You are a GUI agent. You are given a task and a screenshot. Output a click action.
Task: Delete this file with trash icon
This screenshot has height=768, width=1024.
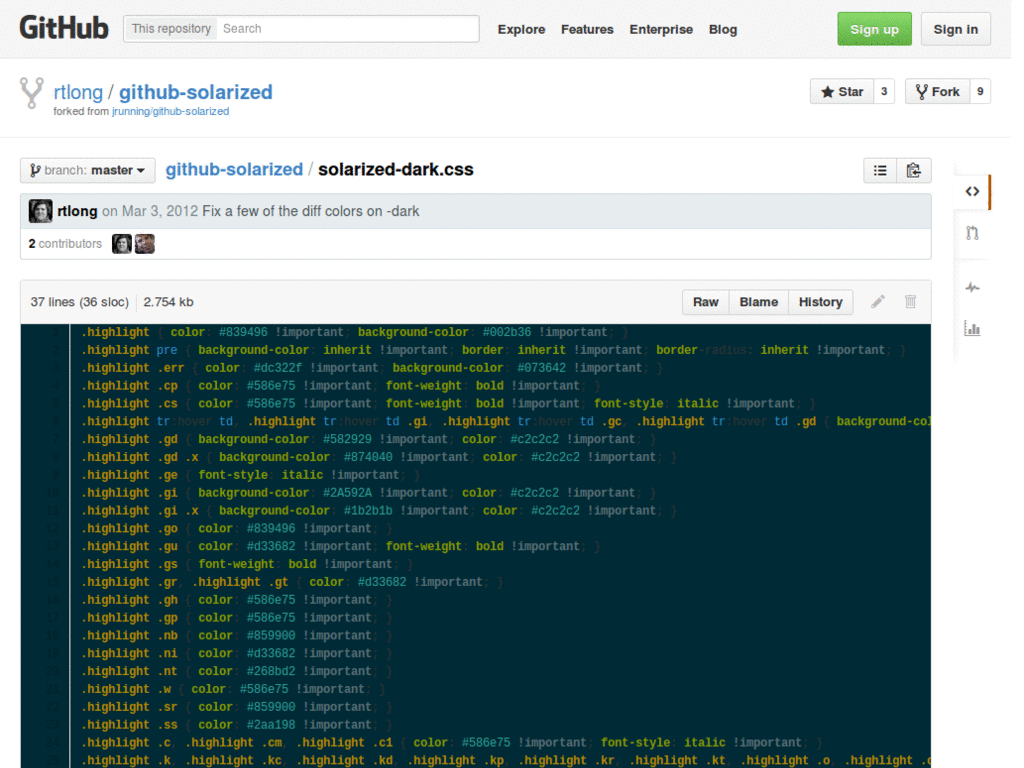910,302
